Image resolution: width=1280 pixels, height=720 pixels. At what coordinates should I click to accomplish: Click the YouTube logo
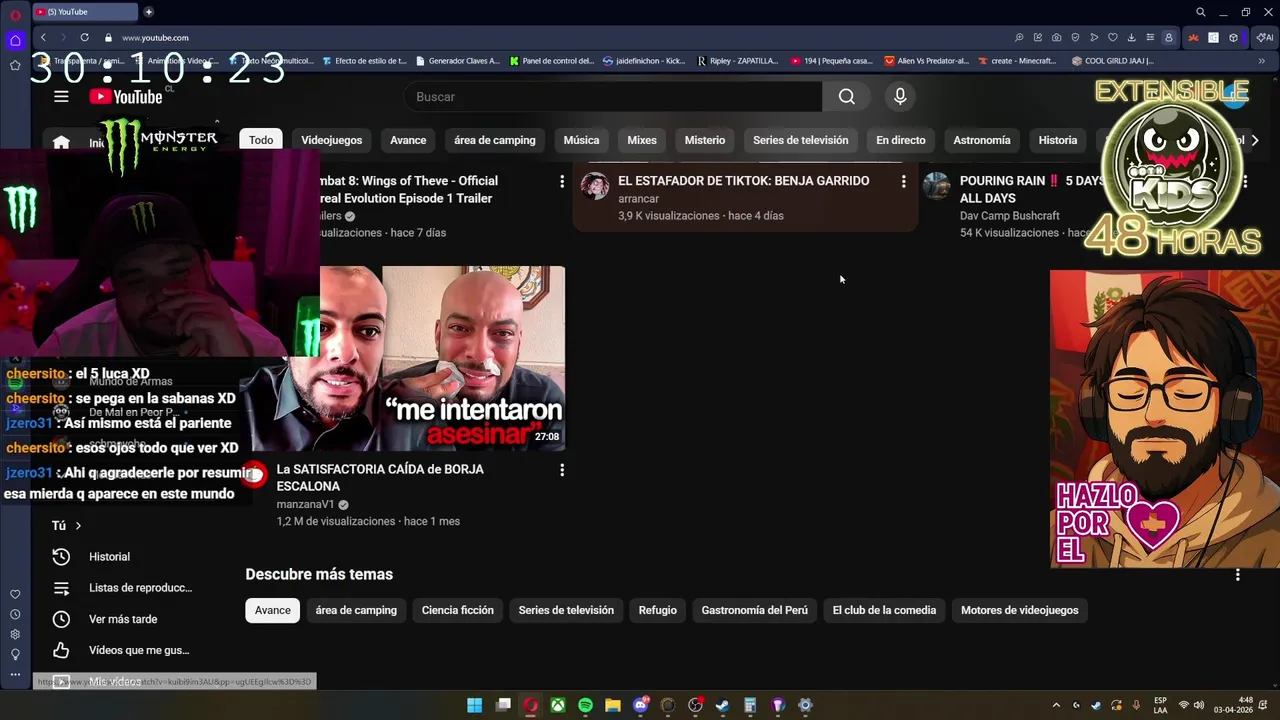tap(126, 97)
